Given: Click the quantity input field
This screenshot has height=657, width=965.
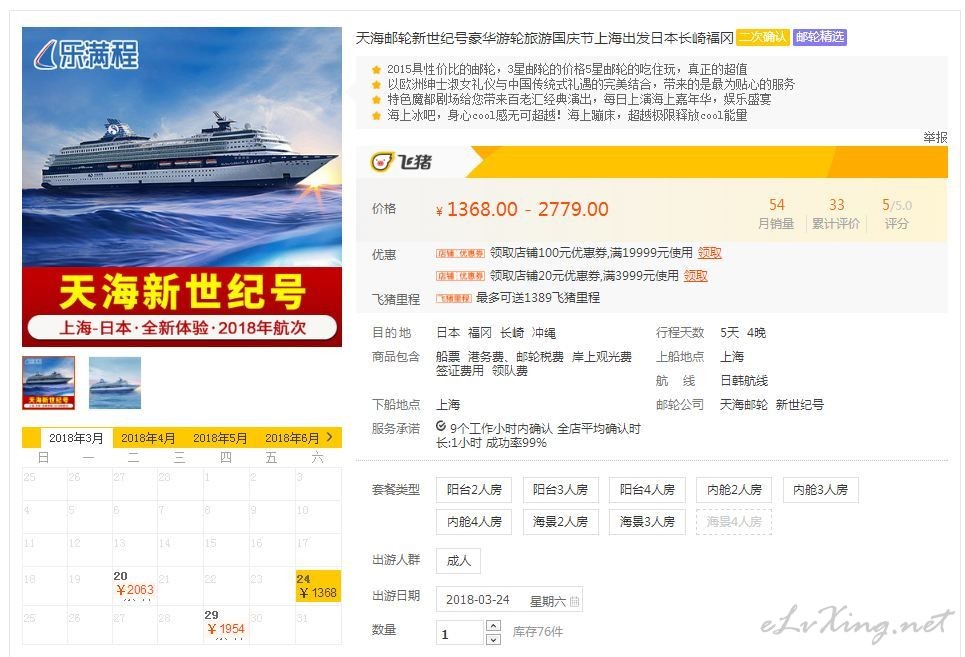Looking at the screenshot, I should (x=460, y=633).
